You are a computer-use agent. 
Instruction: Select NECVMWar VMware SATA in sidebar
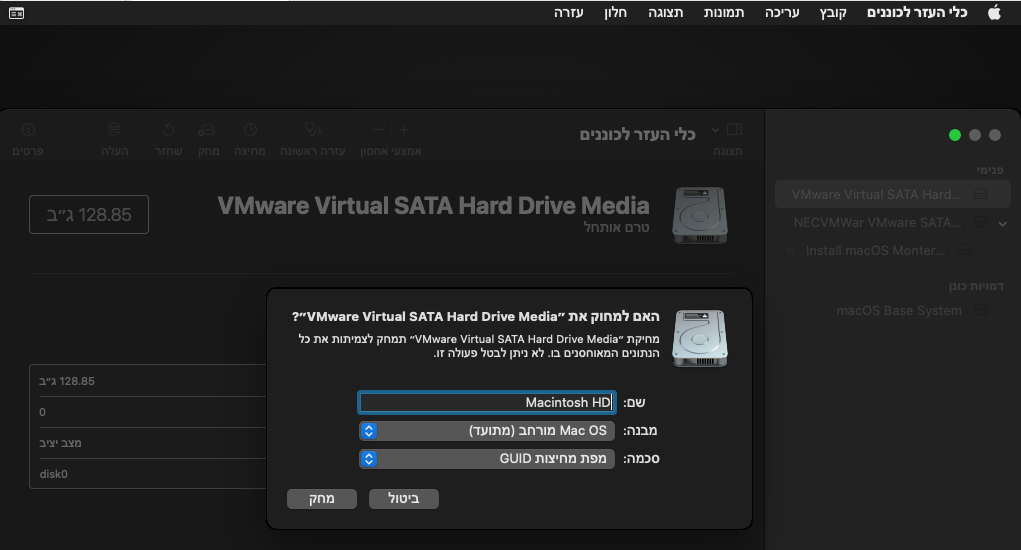877,223
